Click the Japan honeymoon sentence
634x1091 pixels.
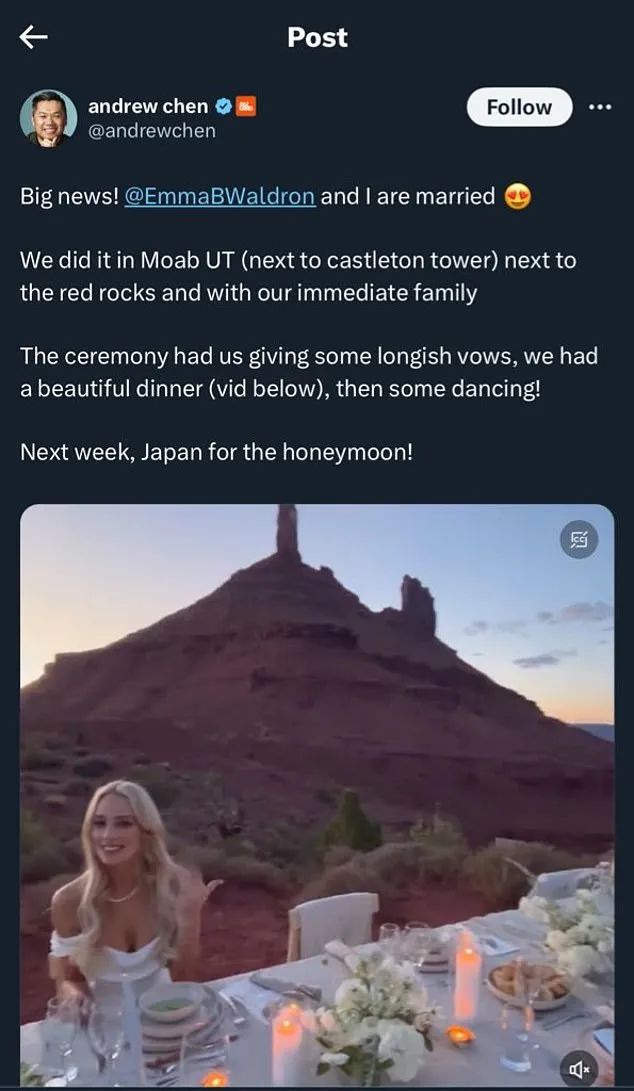pos(217,452)
